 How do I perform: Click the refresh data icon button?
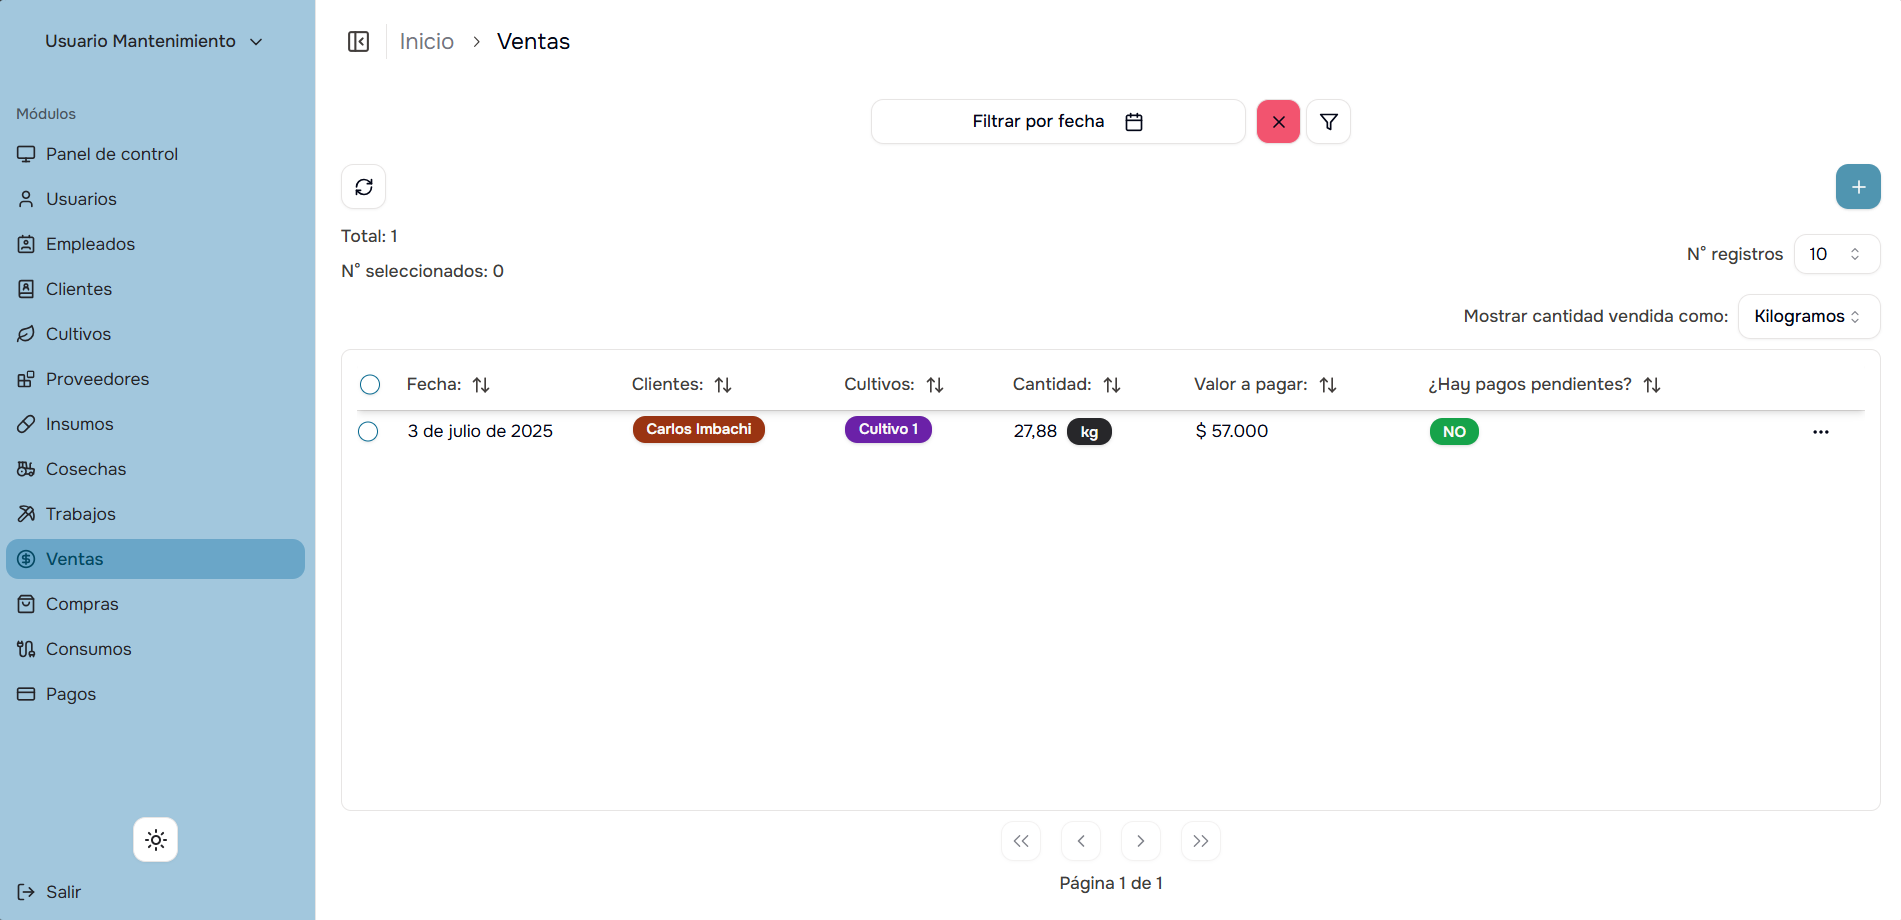(364, 187)
